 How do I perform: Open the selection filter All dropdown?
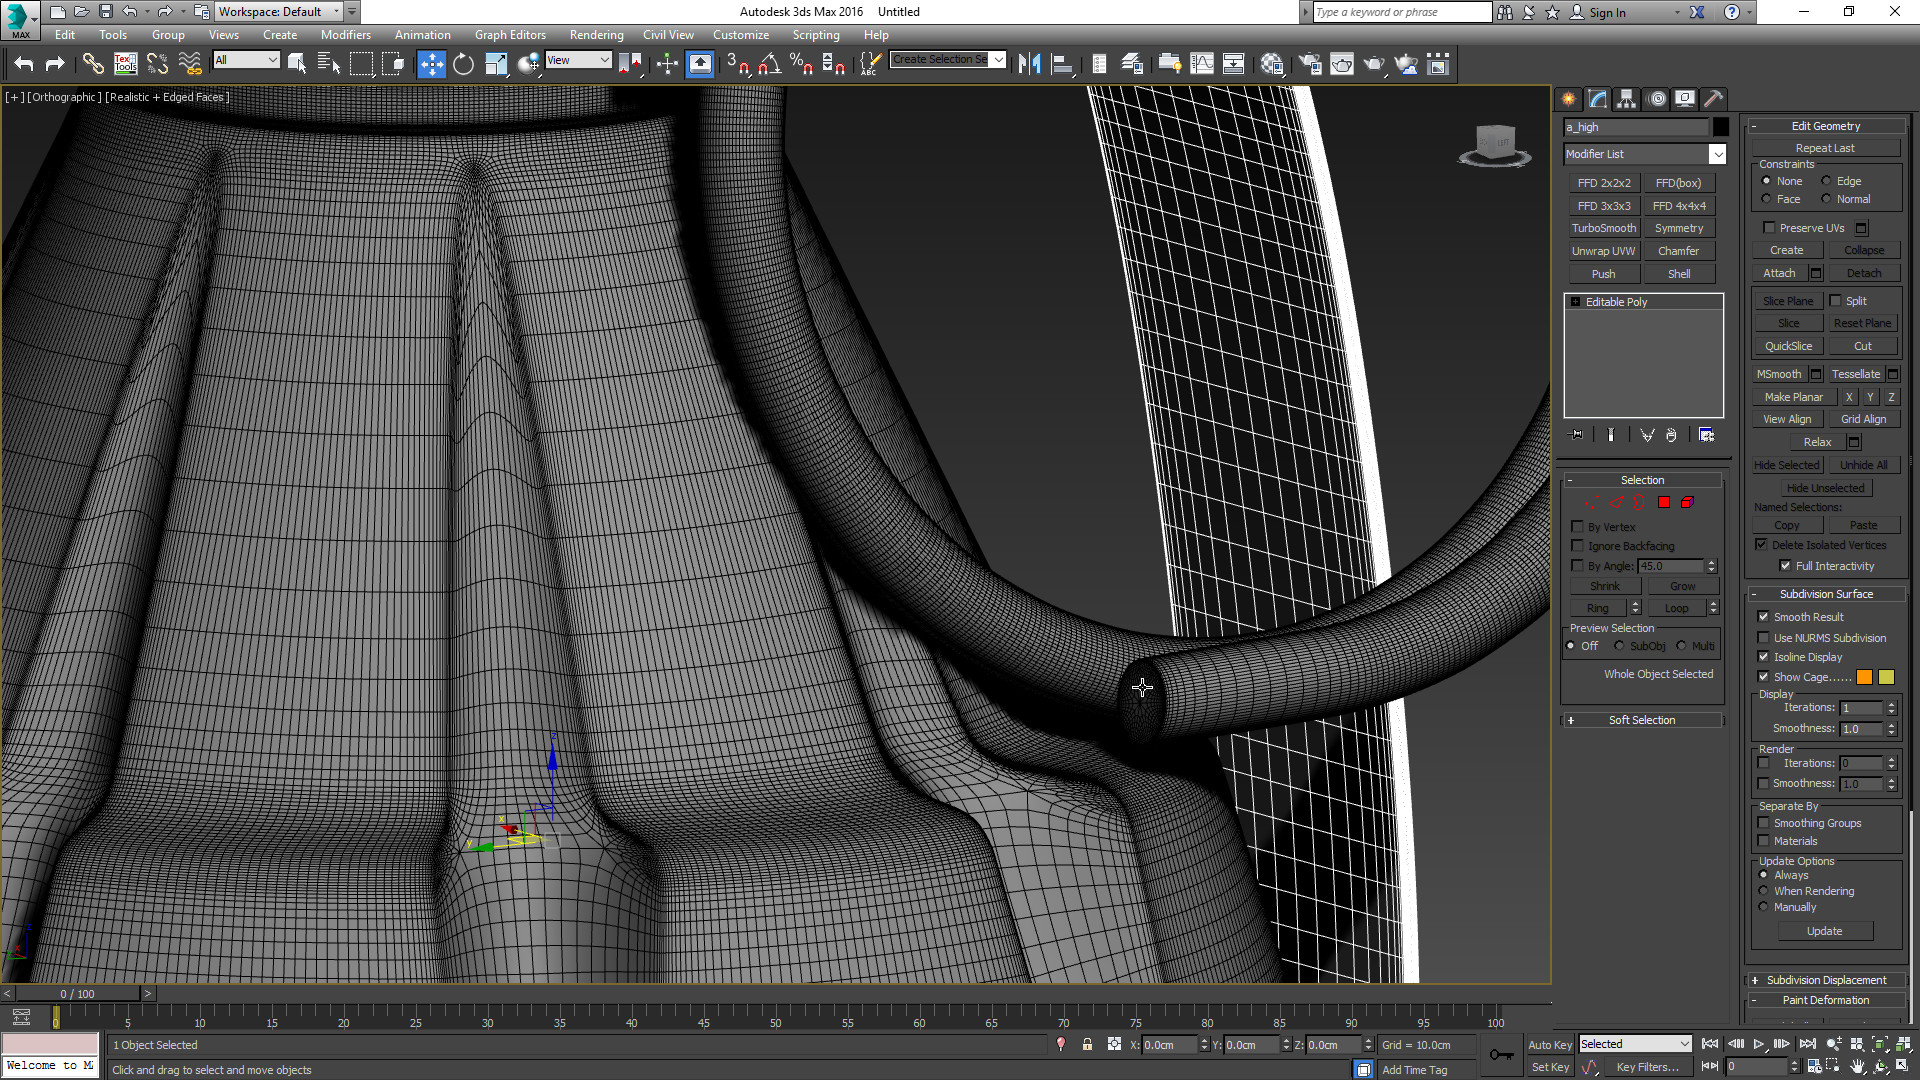(x=246, y=60)
